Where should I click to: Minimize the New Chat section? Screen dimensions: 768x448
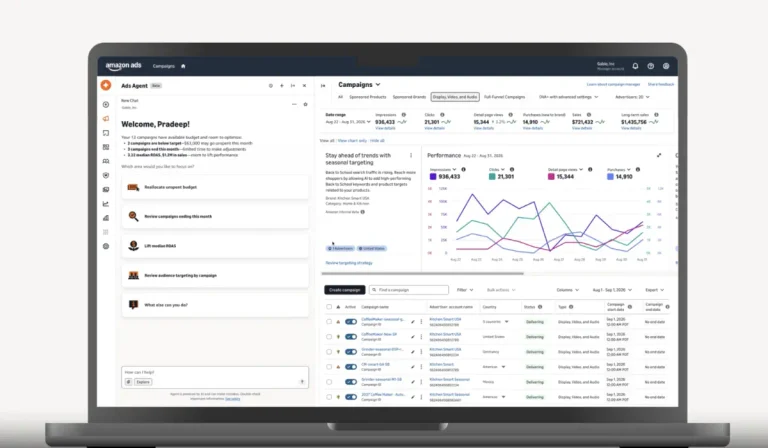294,104
